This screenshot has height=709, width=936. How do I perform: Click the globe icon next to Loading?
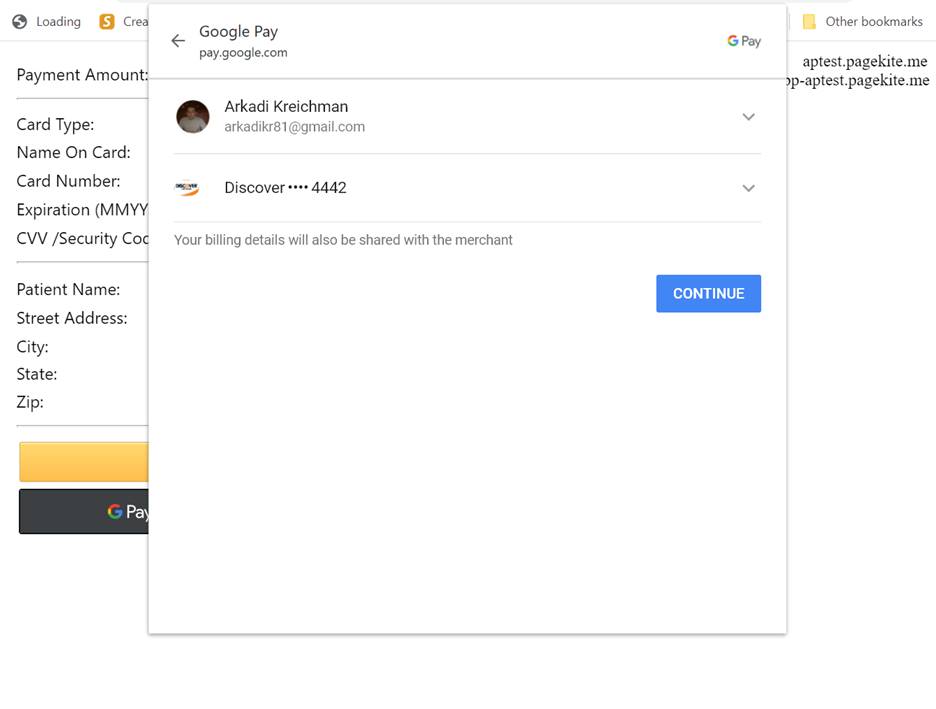20,21
